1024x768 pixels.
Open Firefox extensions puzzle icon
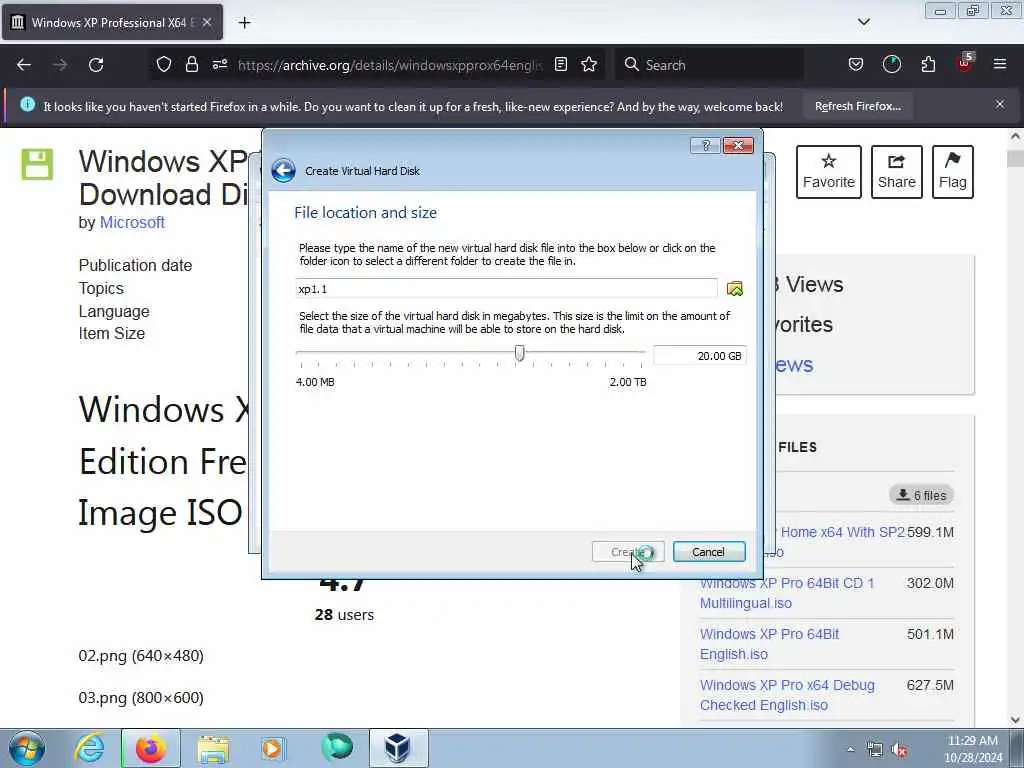tap(928, 64)
